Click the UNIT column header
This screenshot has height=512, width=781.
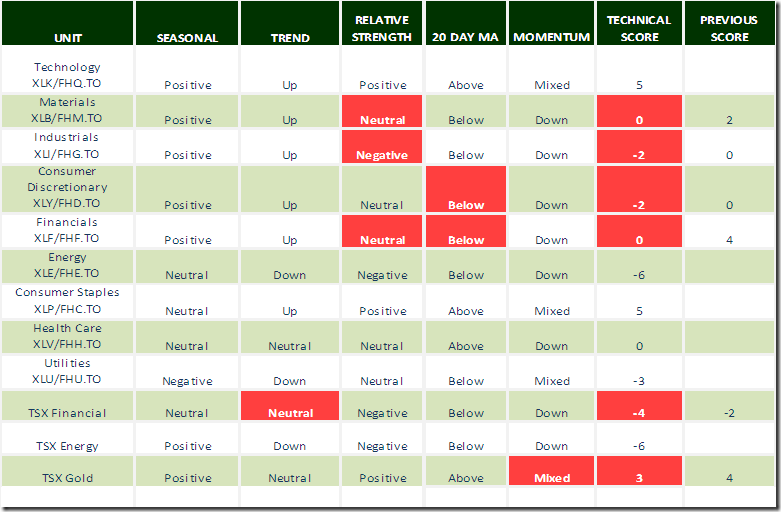point(68,38)
